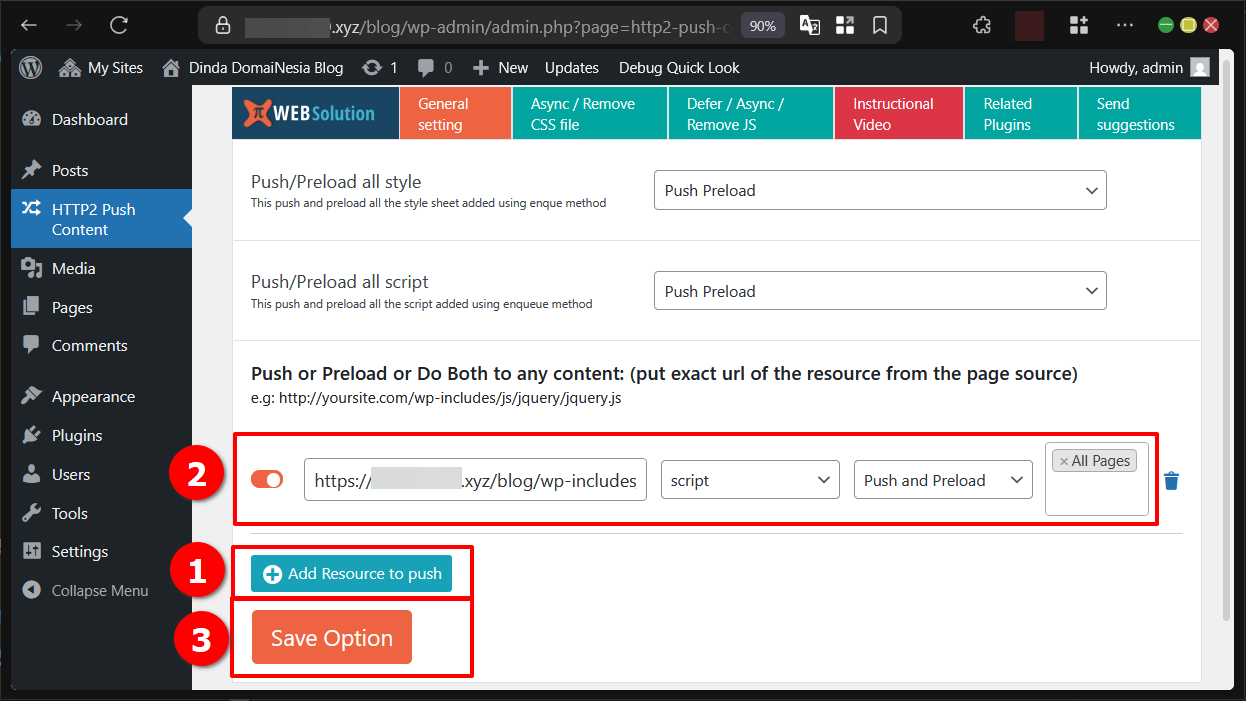Click the WordPress logo in the admin bar

(29, 67)
